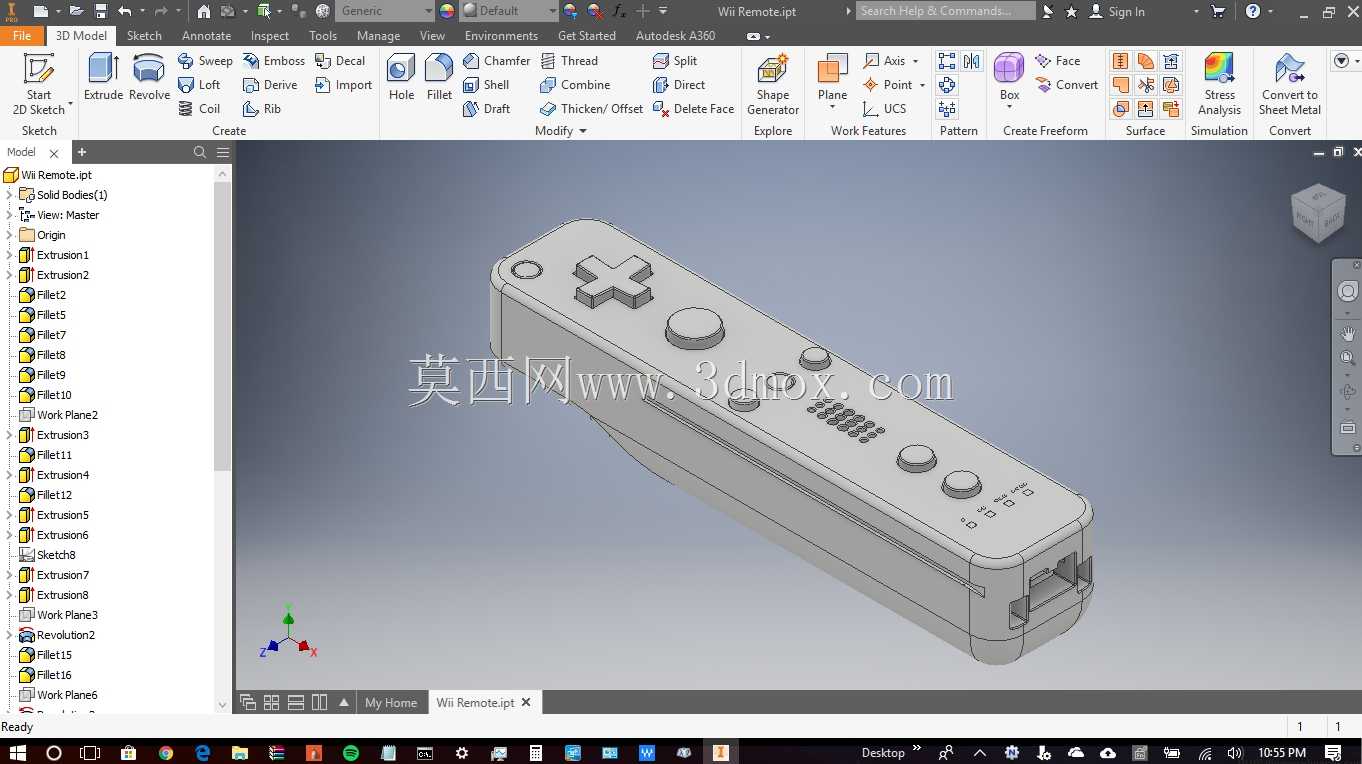Click the Direct edit tool
The width and height of the screenshot is (1362, 764).
coord(679,85)
